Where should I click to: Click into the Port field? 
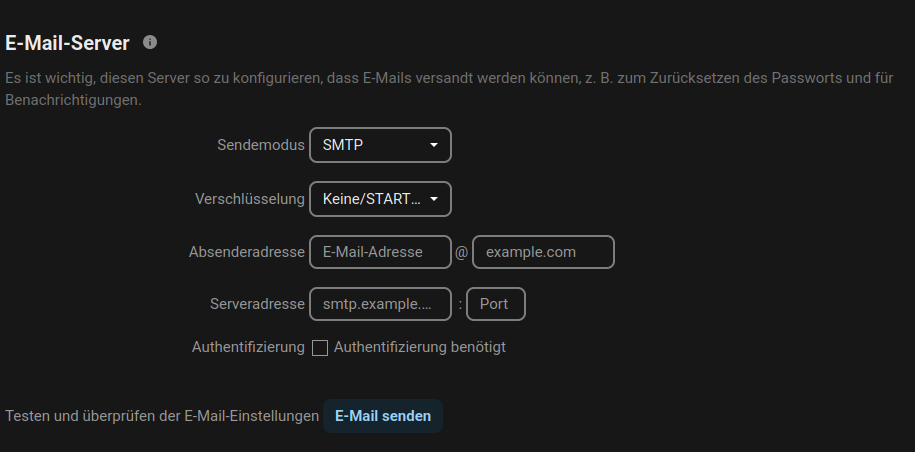(495, 304)
